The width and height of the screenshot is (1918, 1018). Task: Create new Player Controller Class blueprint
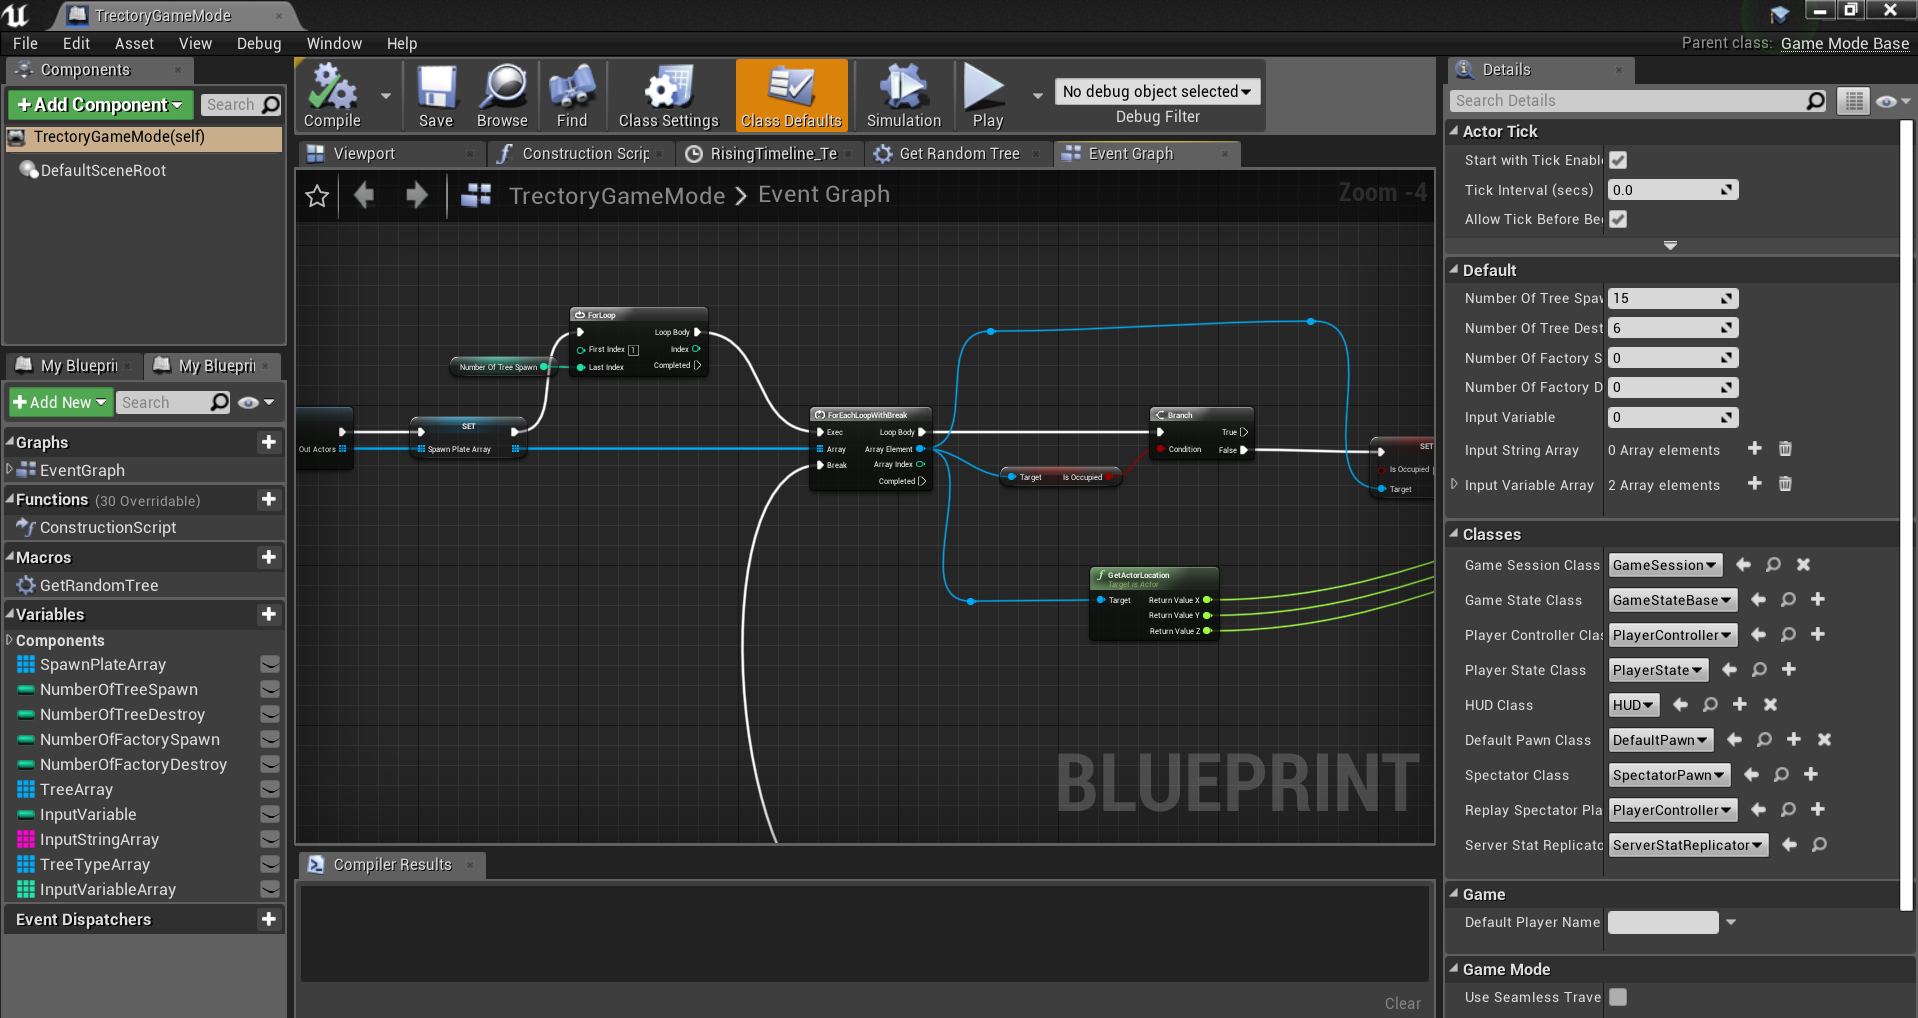[x=1818, y=635]
